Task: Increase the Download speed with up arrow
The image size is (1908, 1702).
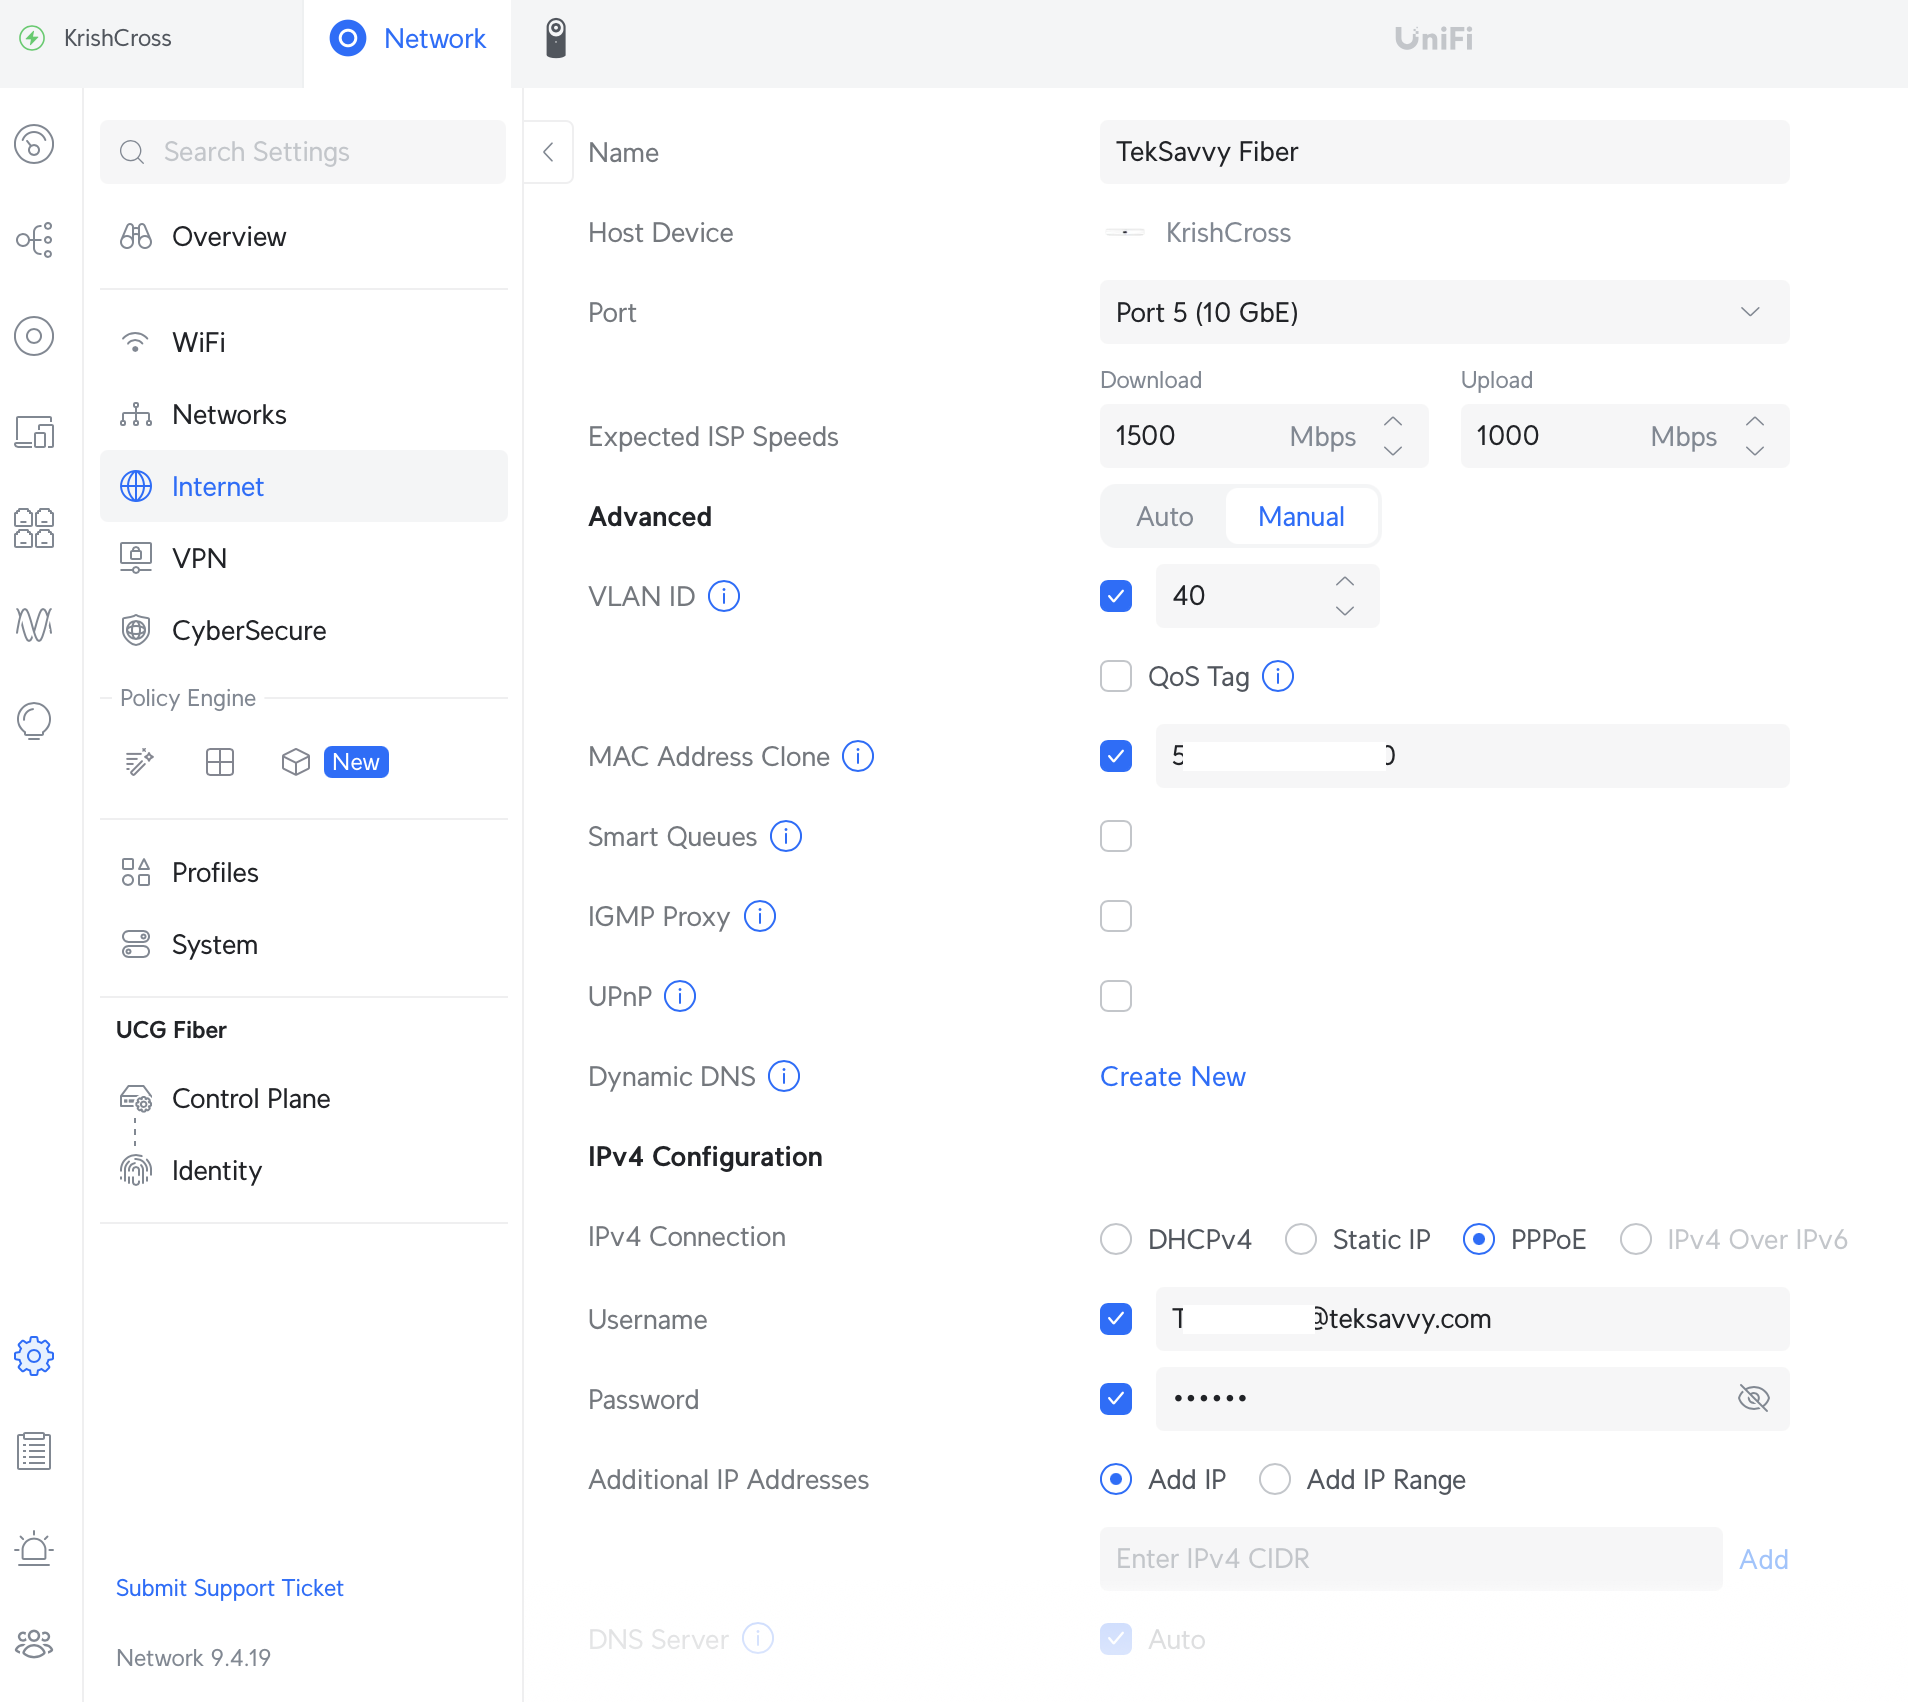Action: [1393, 421]
